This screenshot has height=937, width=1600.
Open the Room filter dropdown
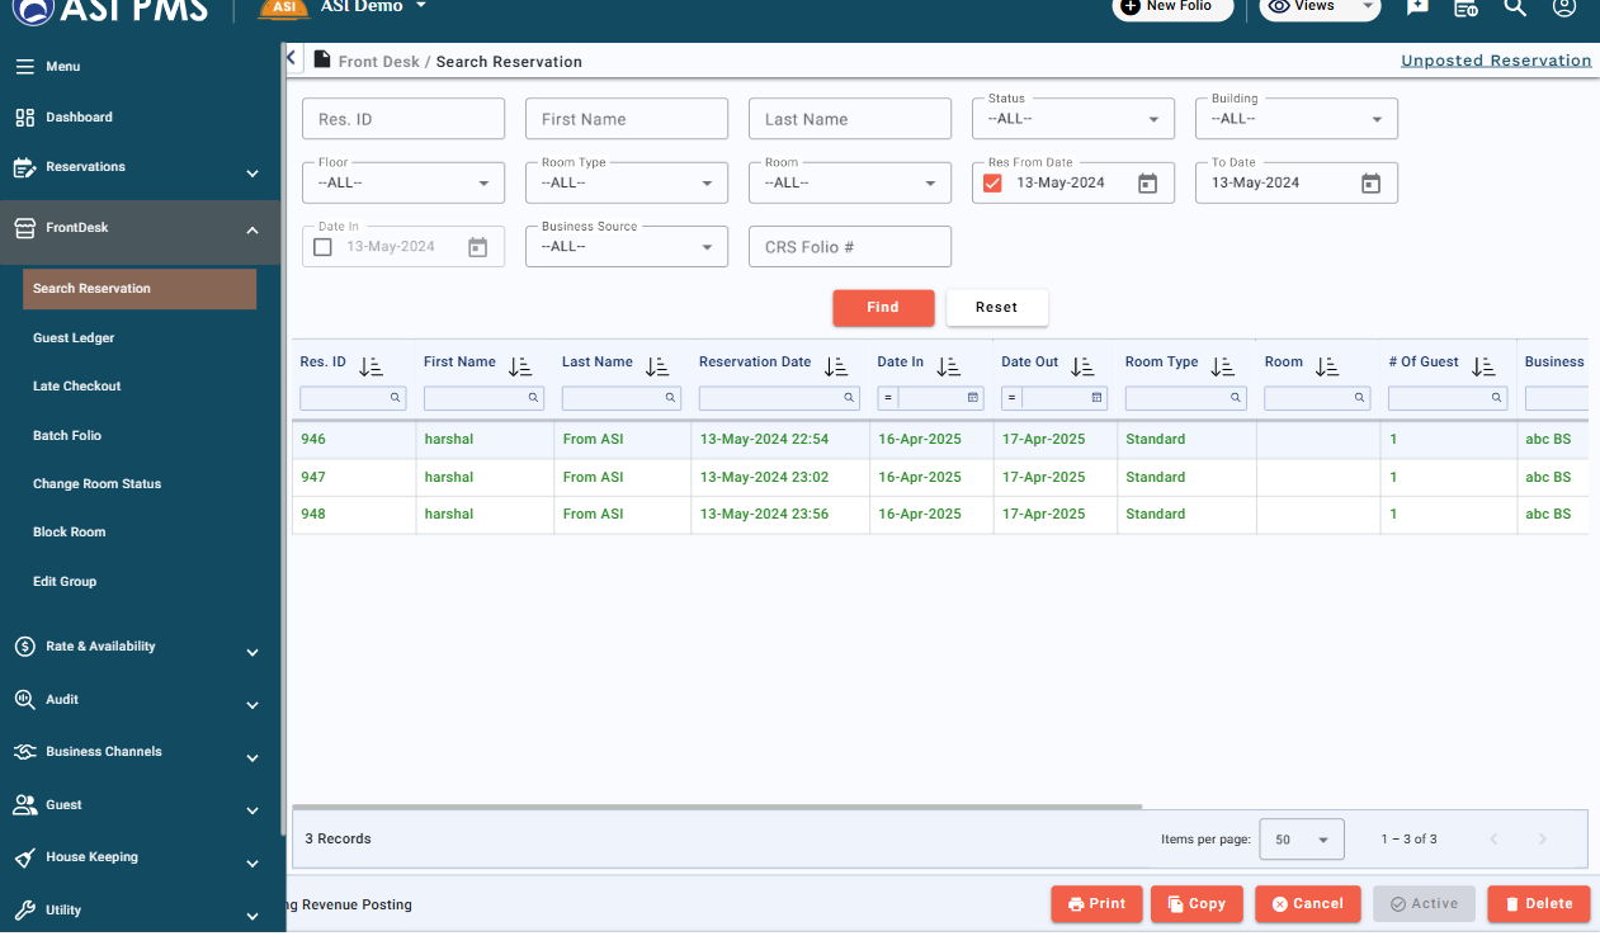click(x=850, y=183)
